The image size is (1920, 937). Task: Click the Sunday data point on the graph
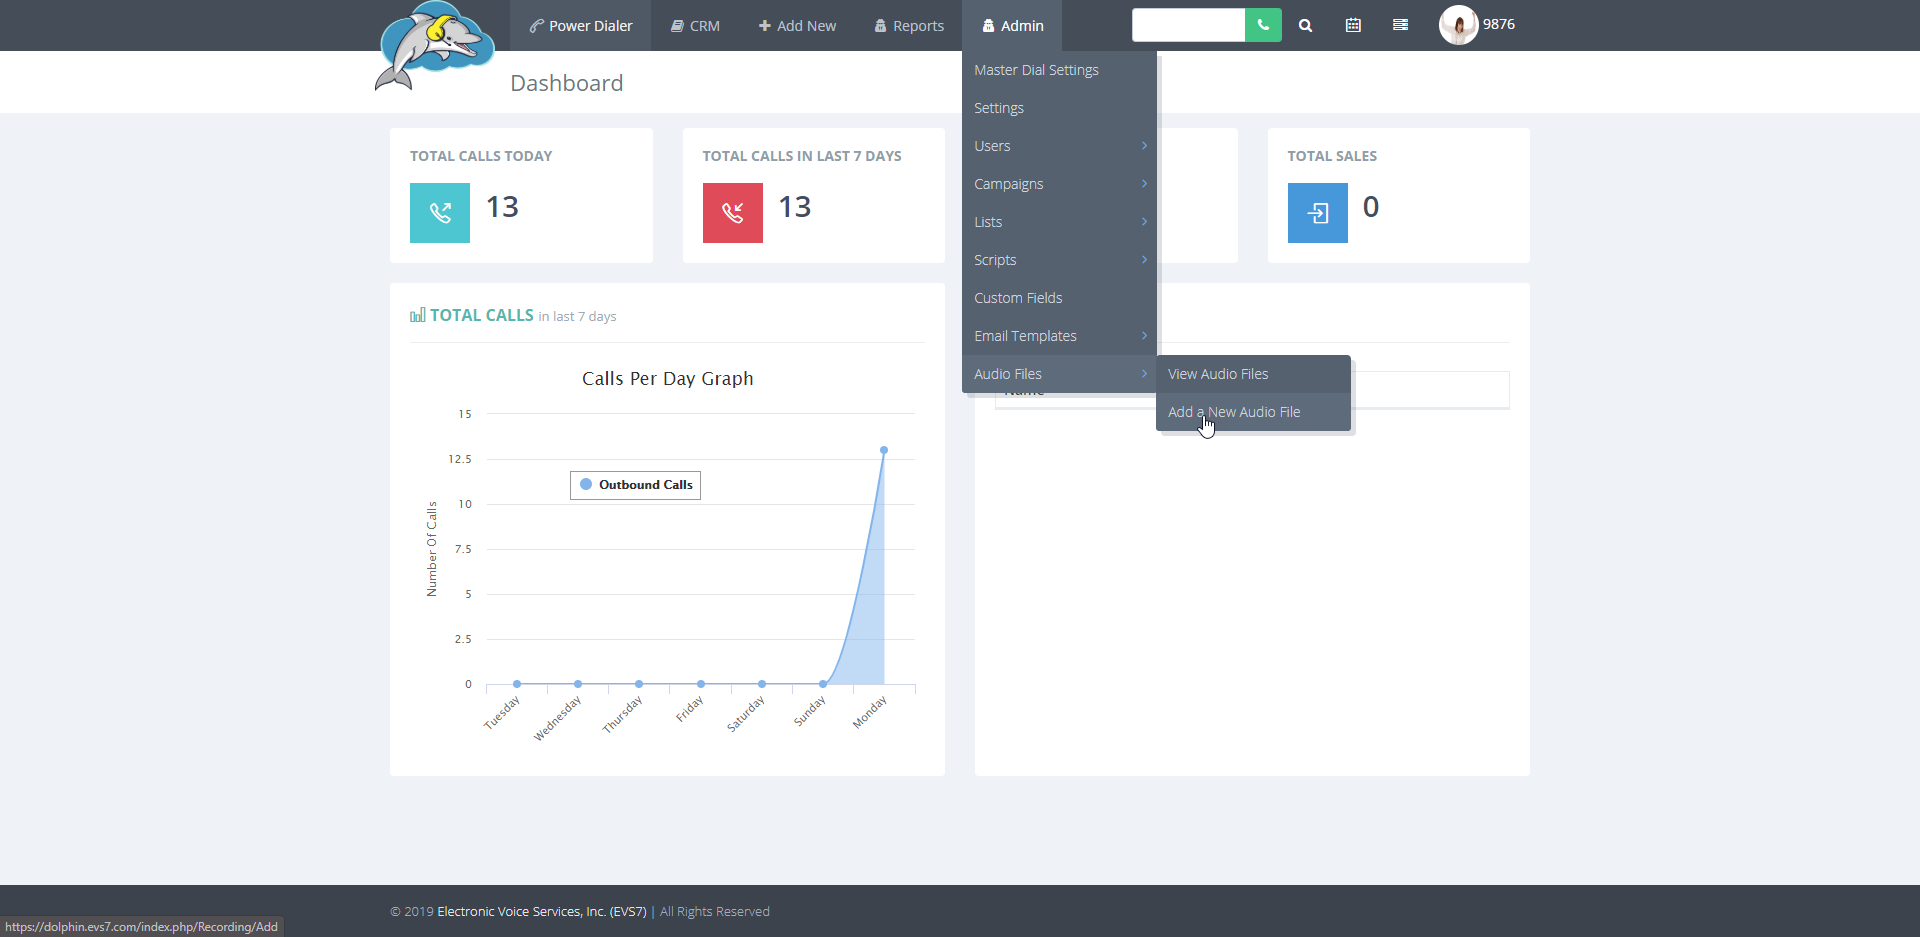tap(823, 684)
